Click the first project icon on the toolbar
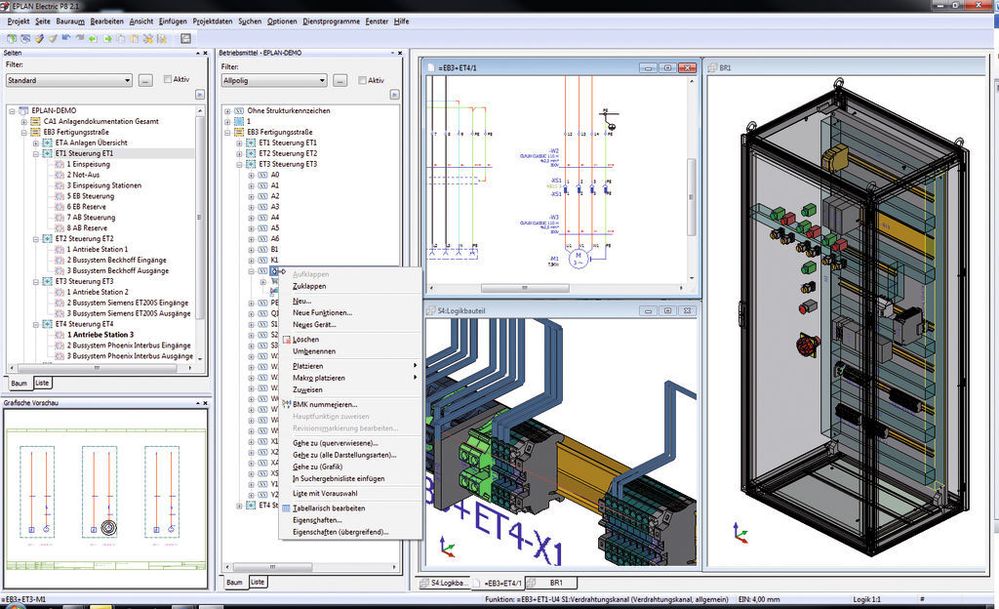The image size is (999, 609). pos(12,38)
